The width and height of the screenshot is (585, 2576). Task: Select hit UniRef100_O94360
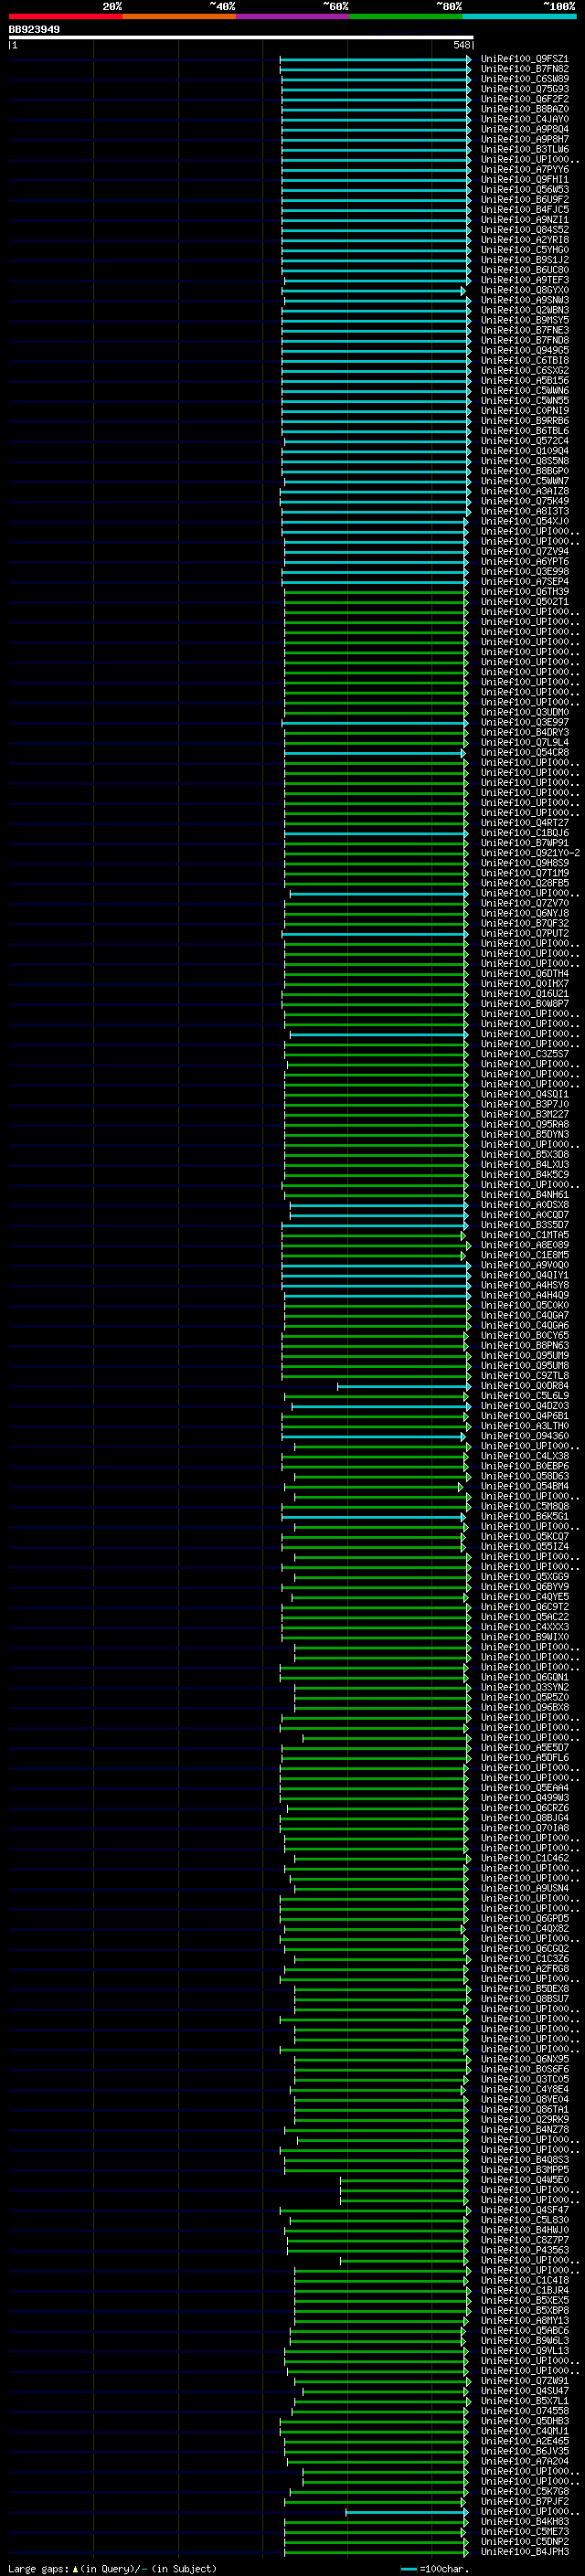point(524,1436)
